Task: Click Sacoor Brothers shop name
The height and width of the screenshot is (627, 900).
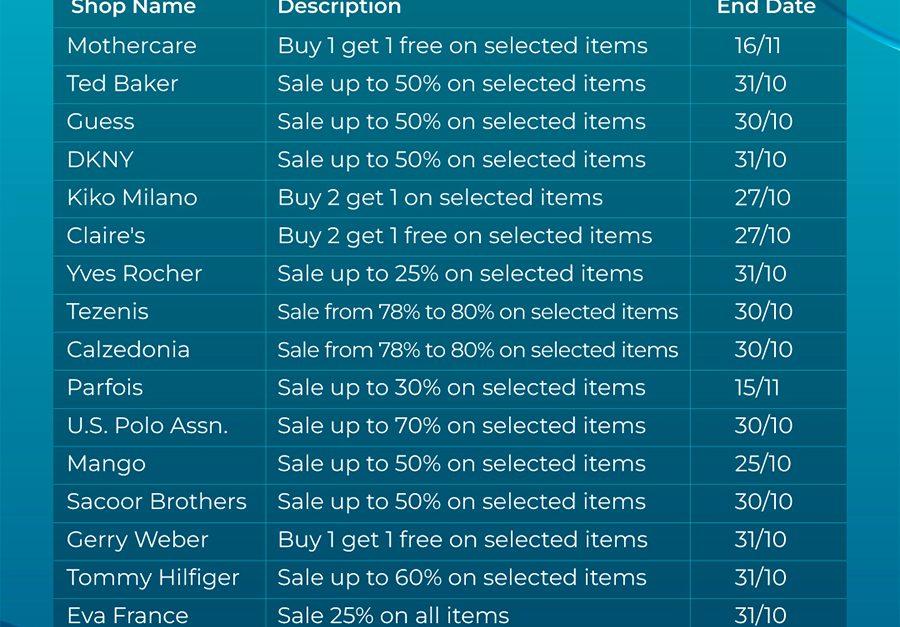Action: click(x=156, y=501)
